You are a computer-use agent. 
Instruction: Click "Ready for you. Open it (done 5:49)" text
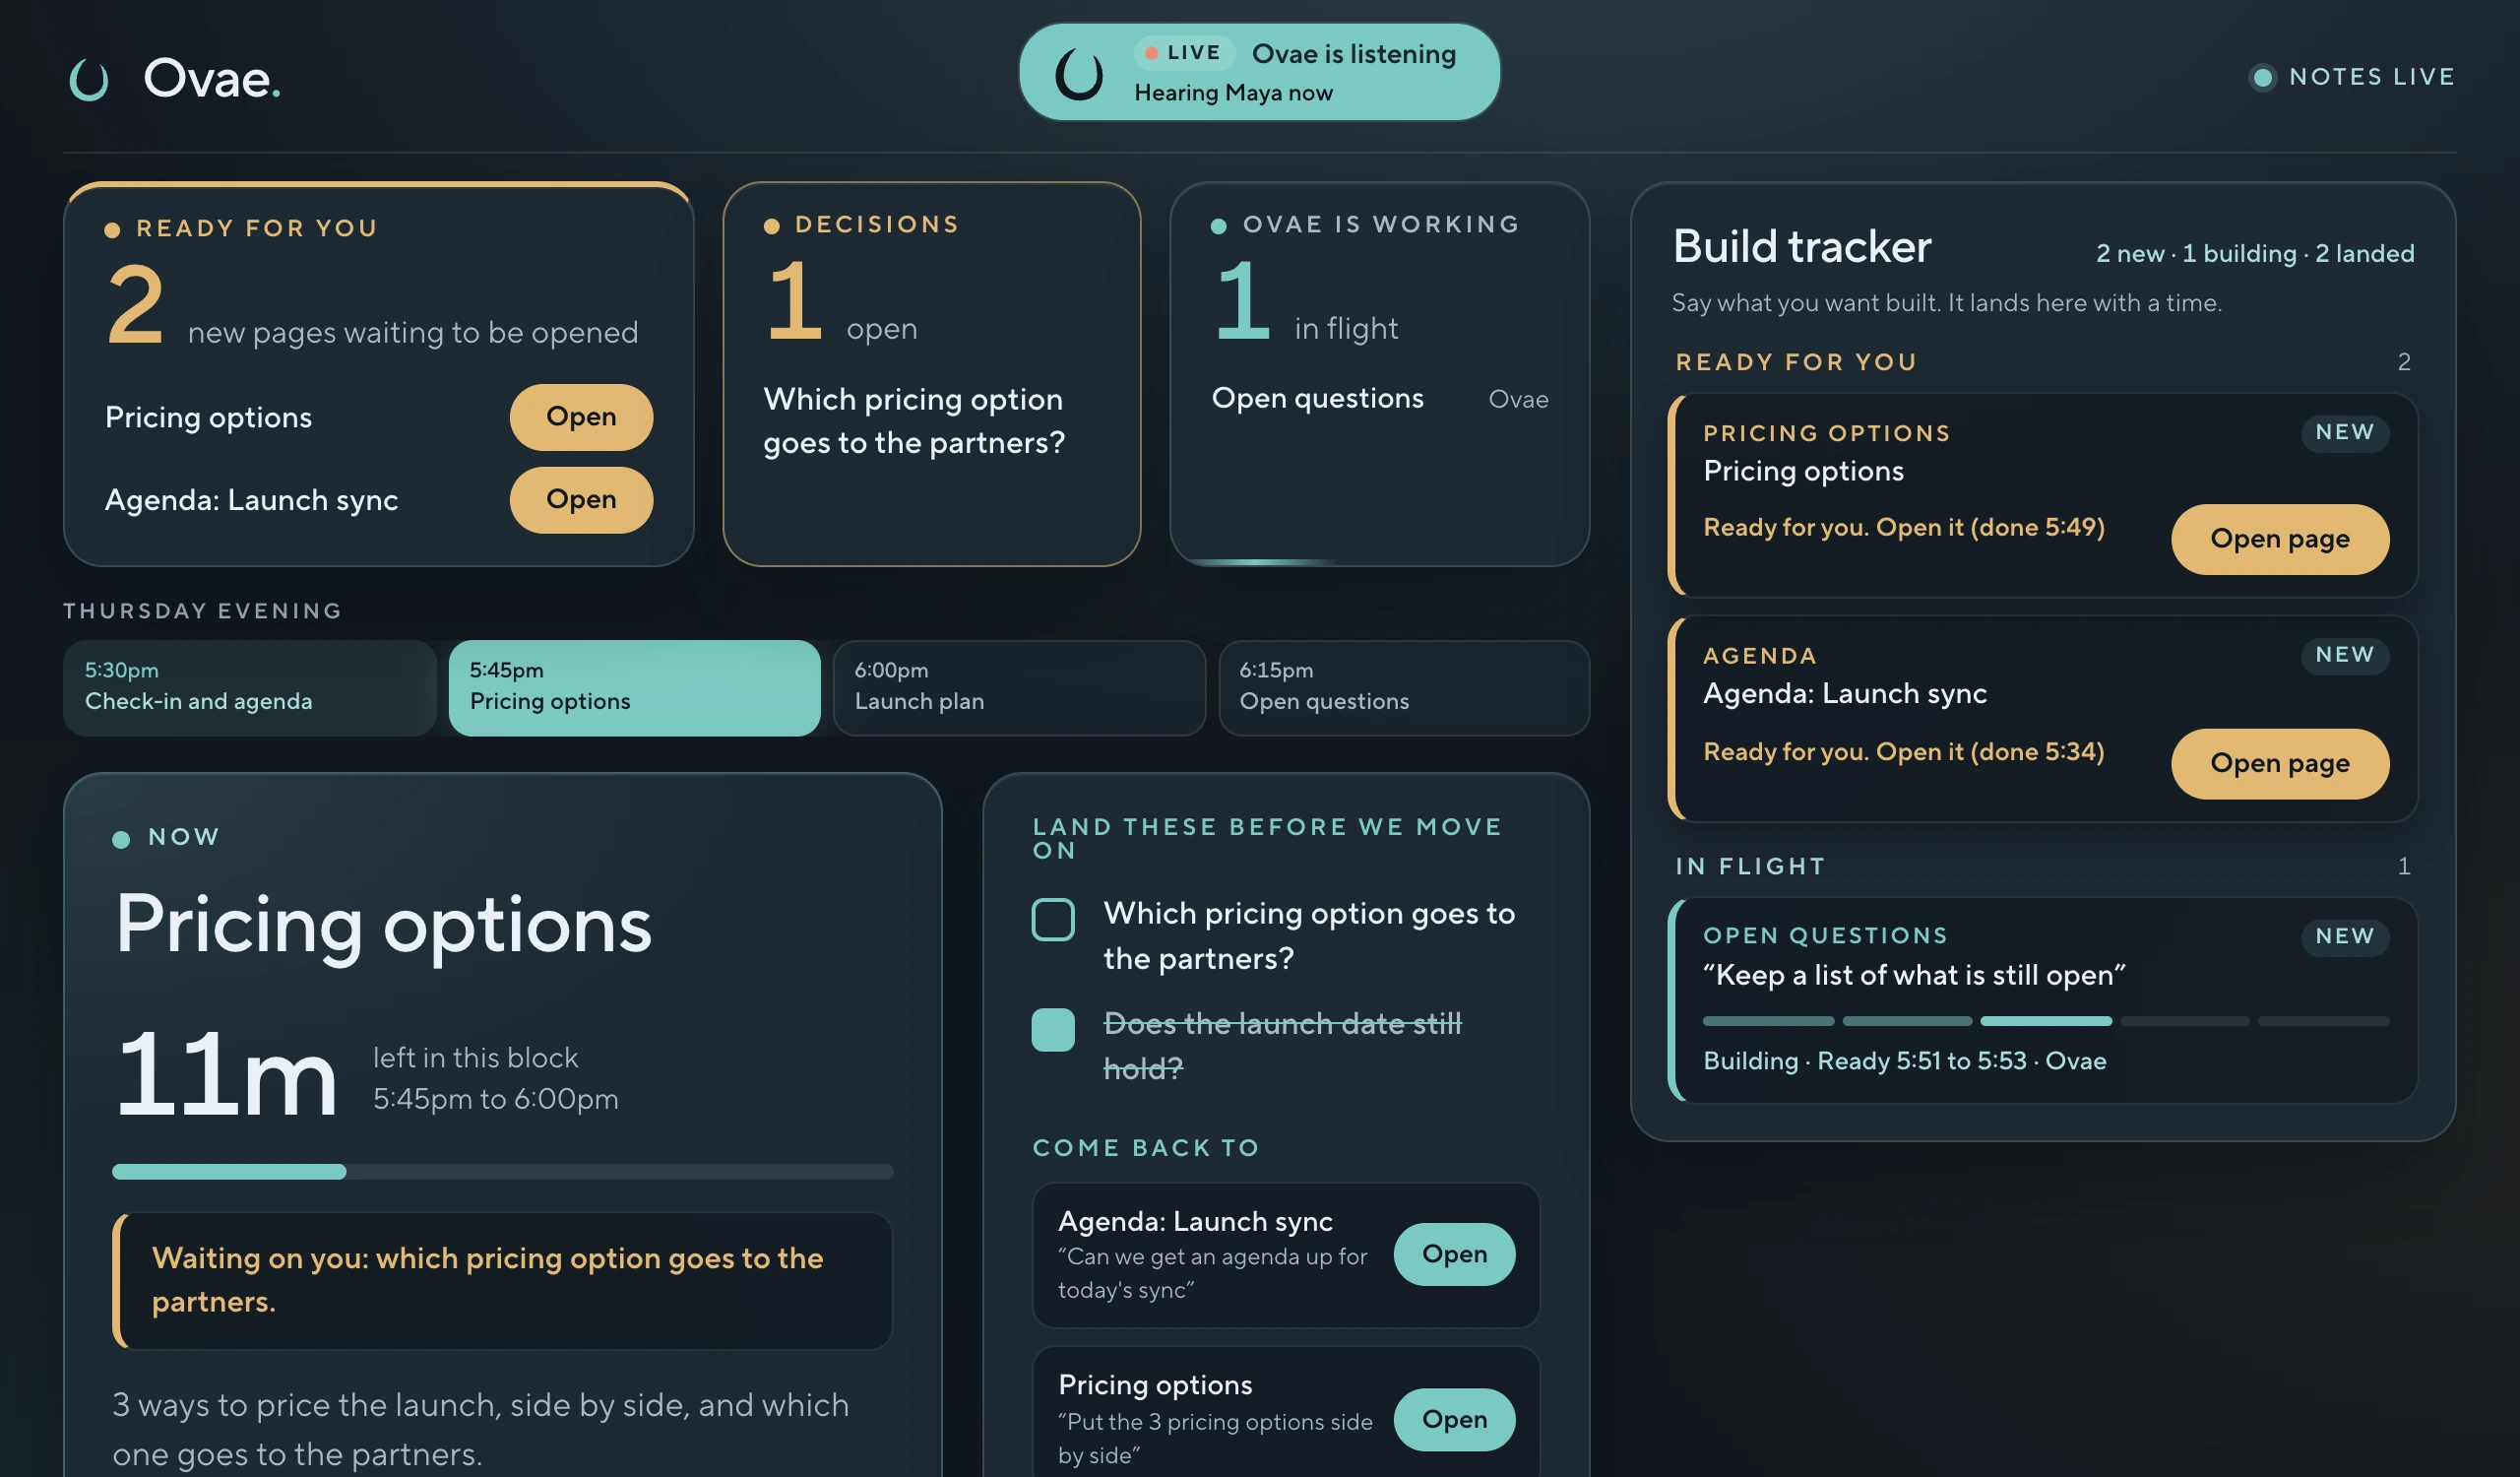1904,528
